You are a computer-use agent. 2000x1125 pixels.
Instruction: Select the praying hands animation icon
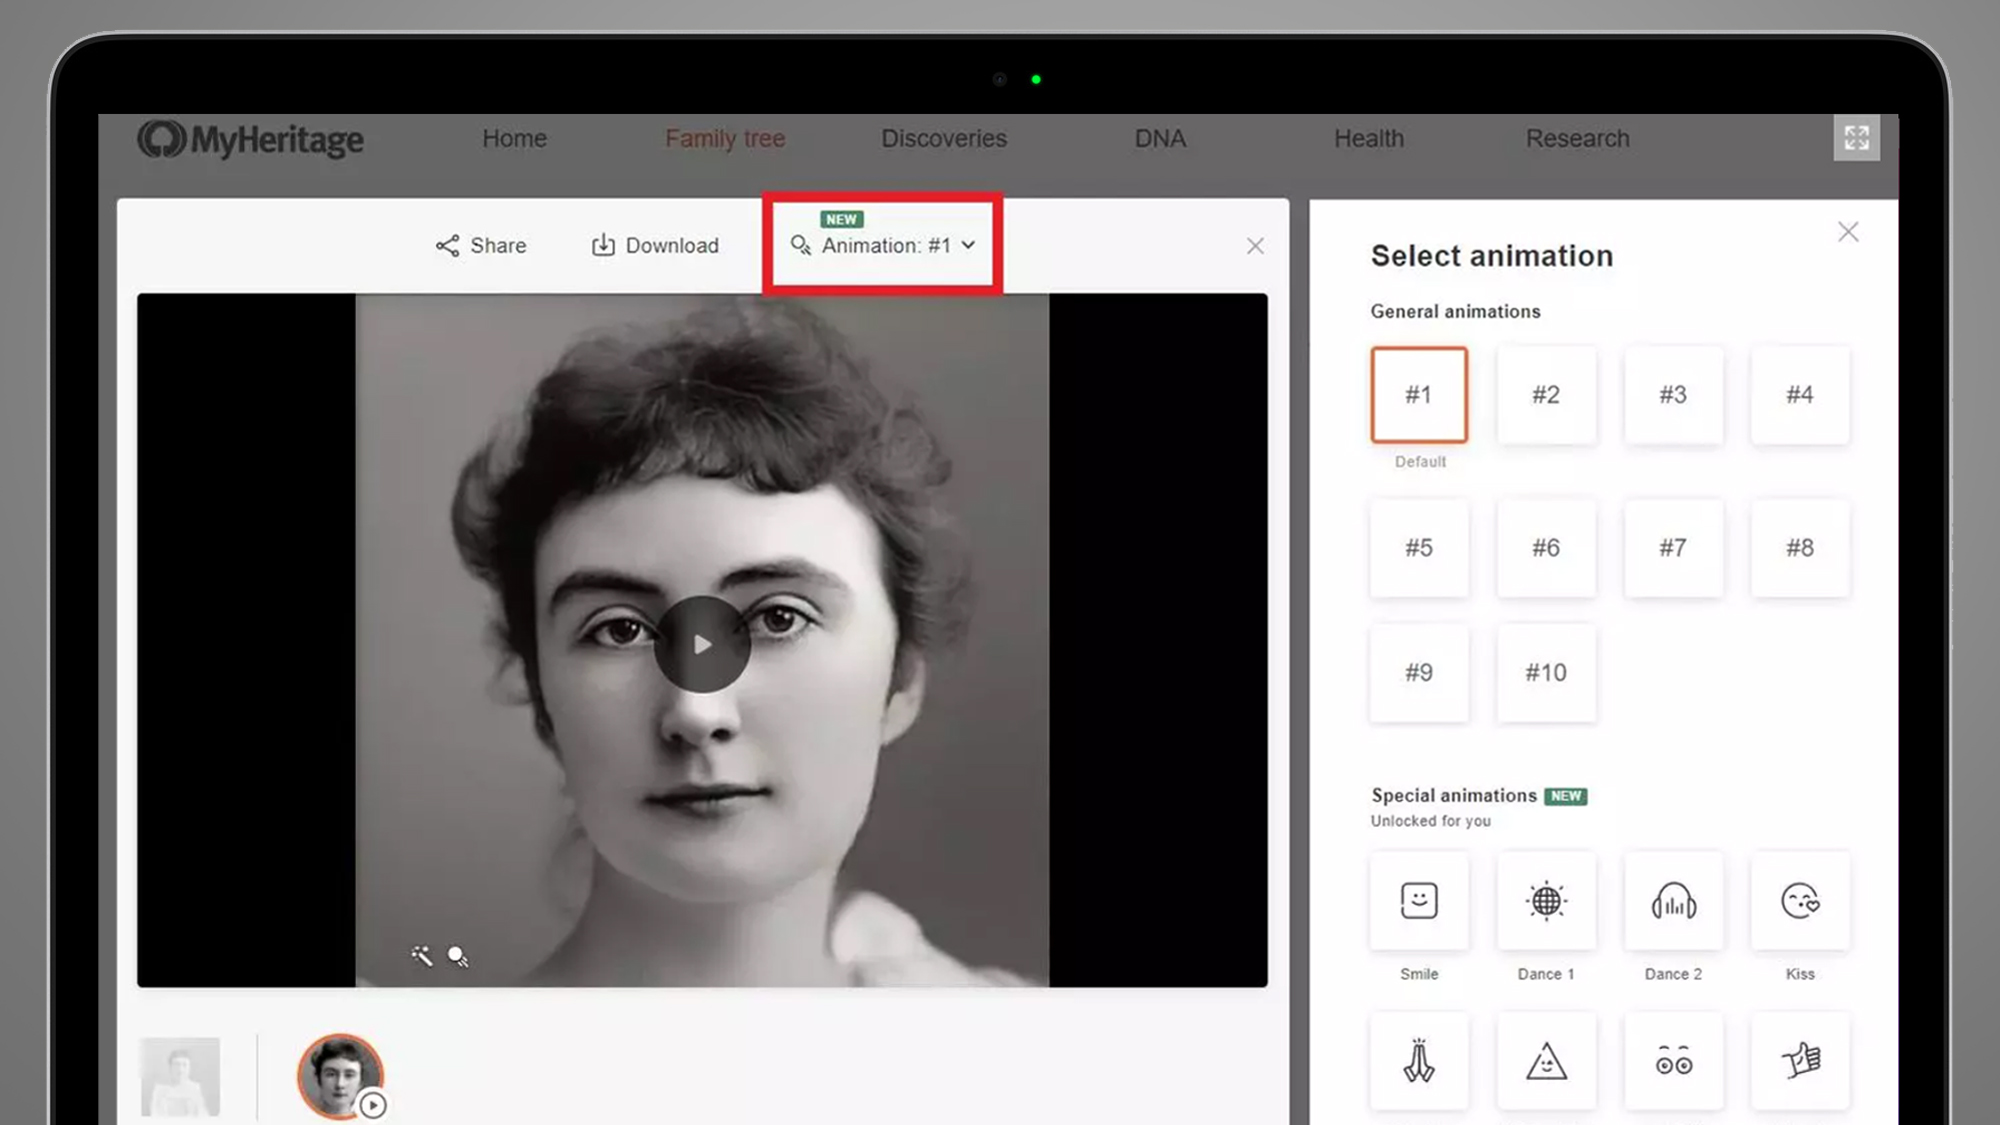point(1418,1062)
